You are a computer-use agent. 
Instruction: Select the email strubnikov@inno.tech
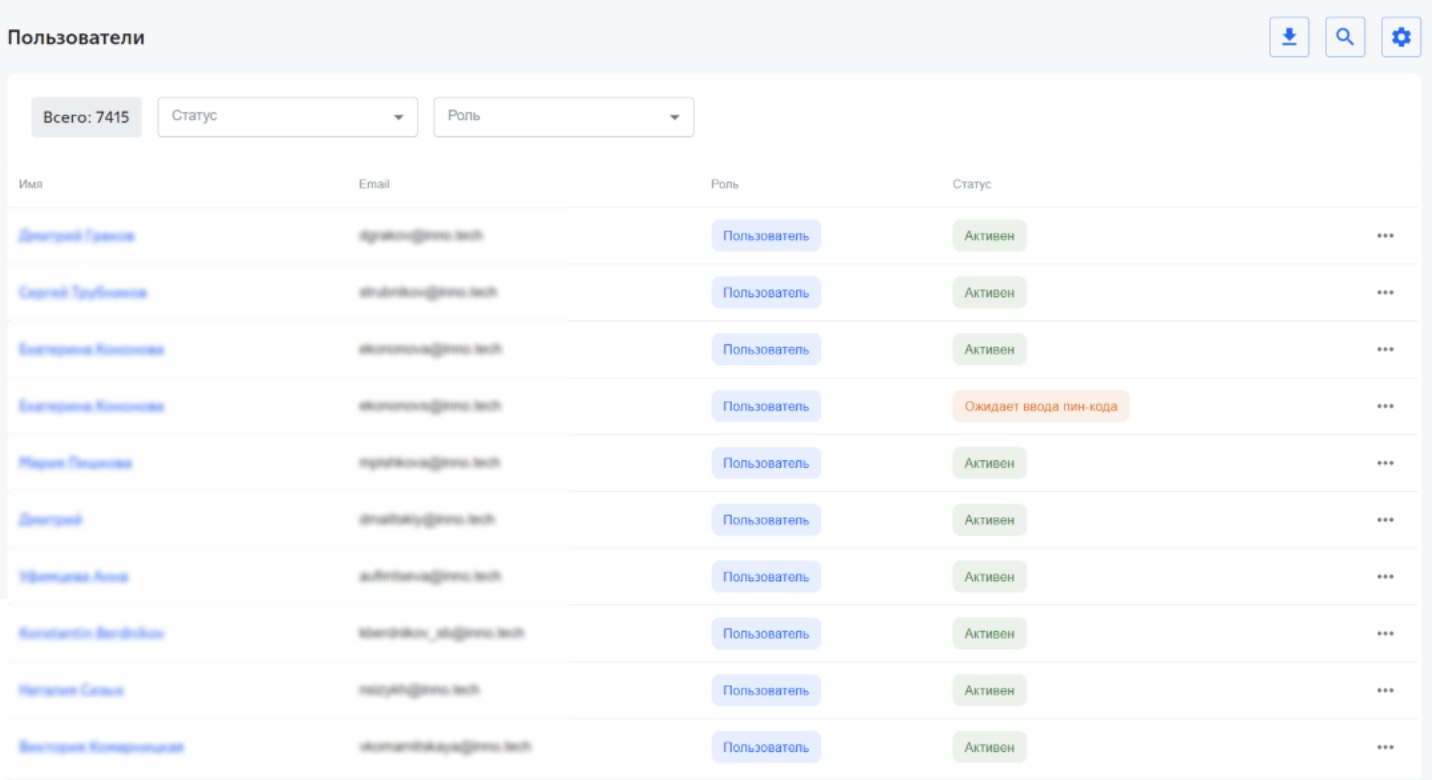click(x=427, y=292)
